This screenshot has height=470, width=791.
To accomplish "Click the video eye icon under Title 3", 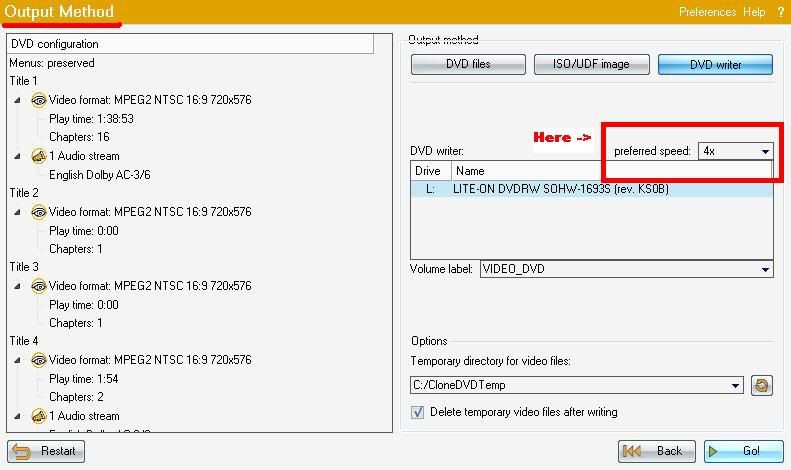I will click(x=39, y=286).
